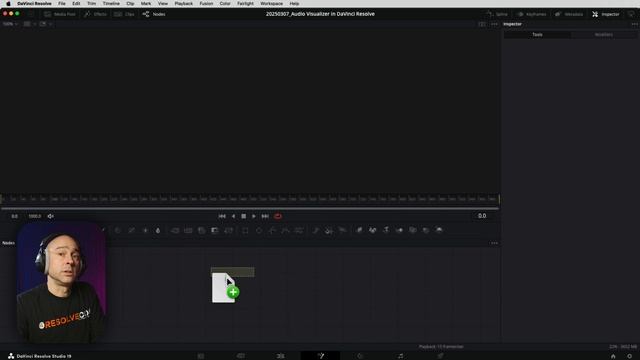640x360 pixels.
Task: Toggle the Spline editor panel
Action: tap(497, 14)
